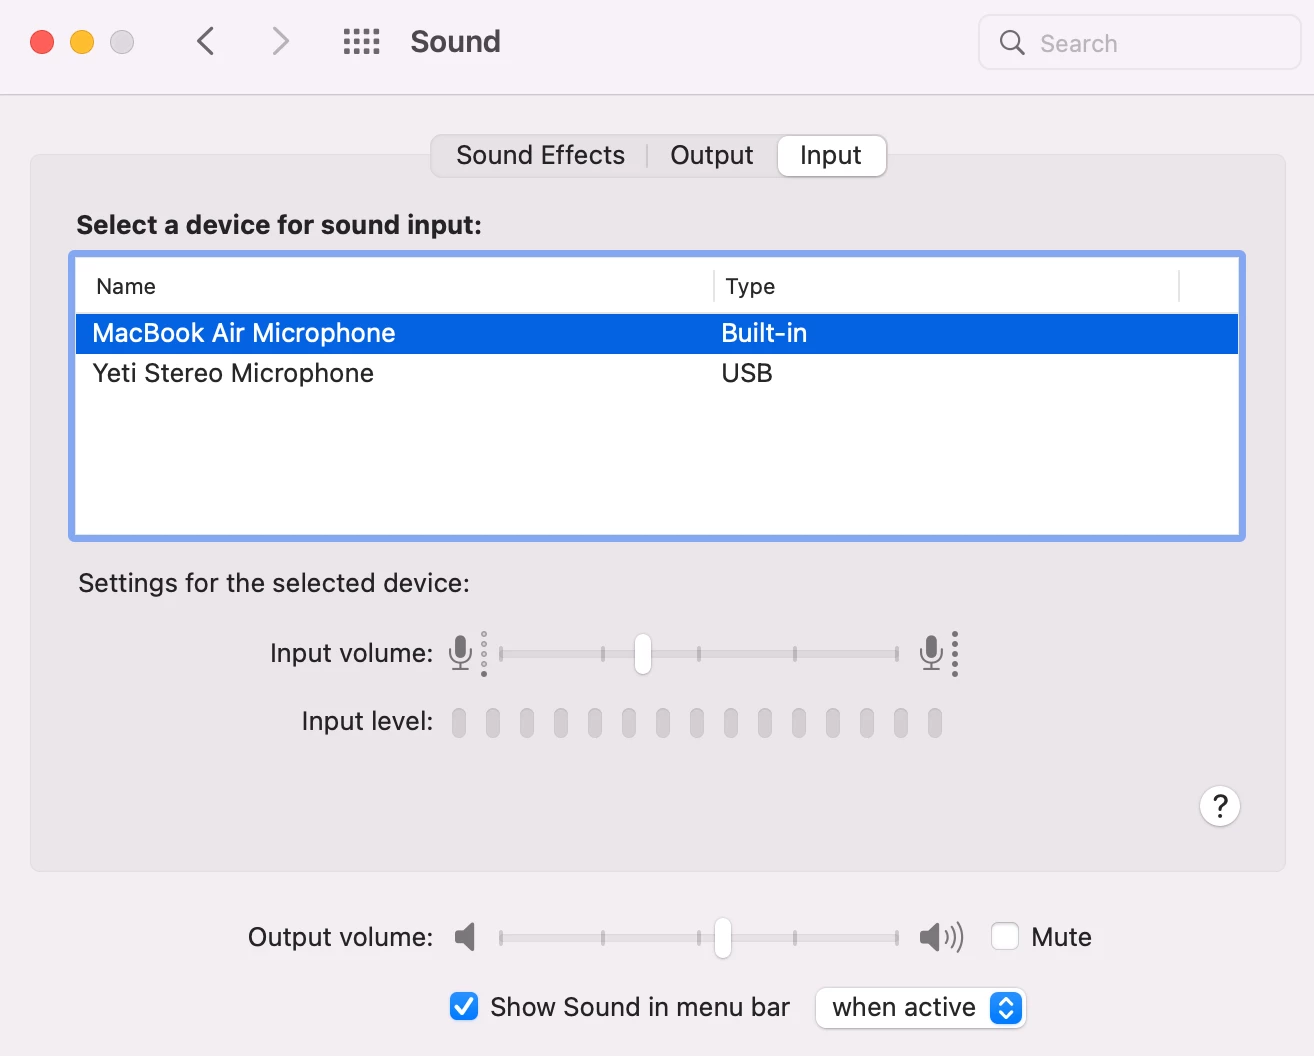
Task: Tick the Mute checkbox
Action: point(1005,937)
